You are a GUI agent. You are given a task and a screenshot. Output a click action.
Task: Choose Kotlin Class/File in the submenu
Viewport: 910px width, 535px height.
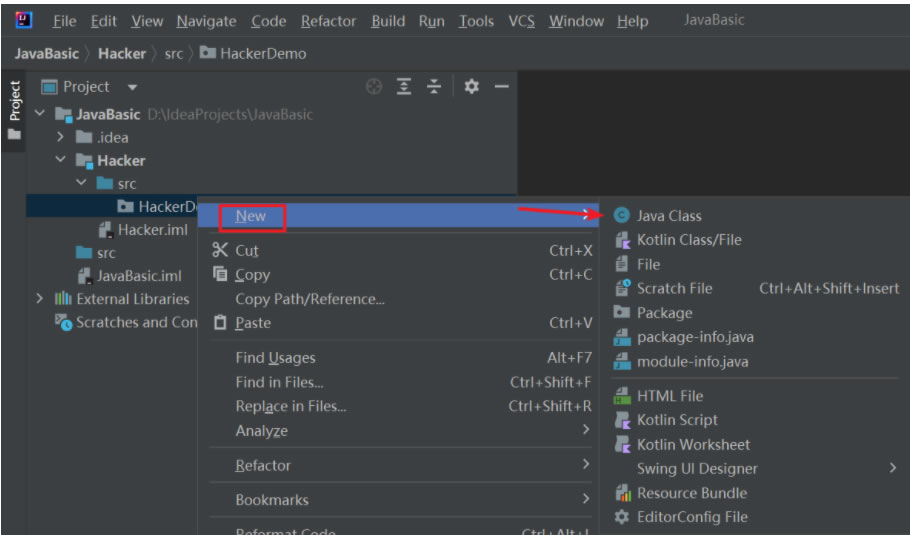(x=688, y=240)
